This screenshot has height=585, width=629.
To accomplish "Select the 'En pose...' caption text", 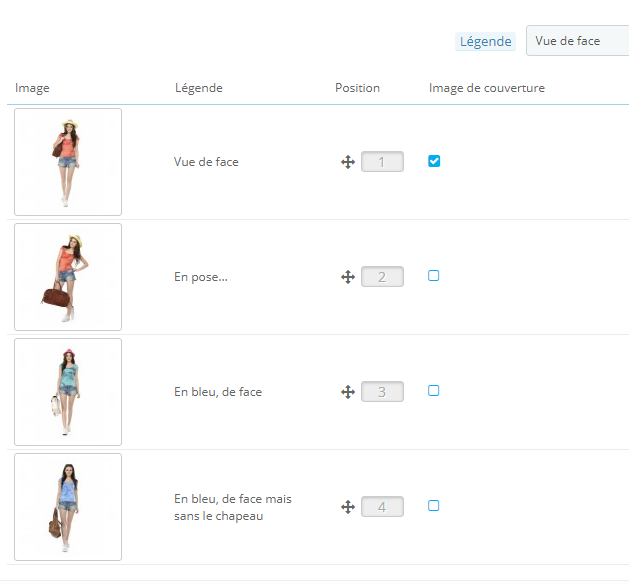I will pyautogui.click(x=201, y=277).
